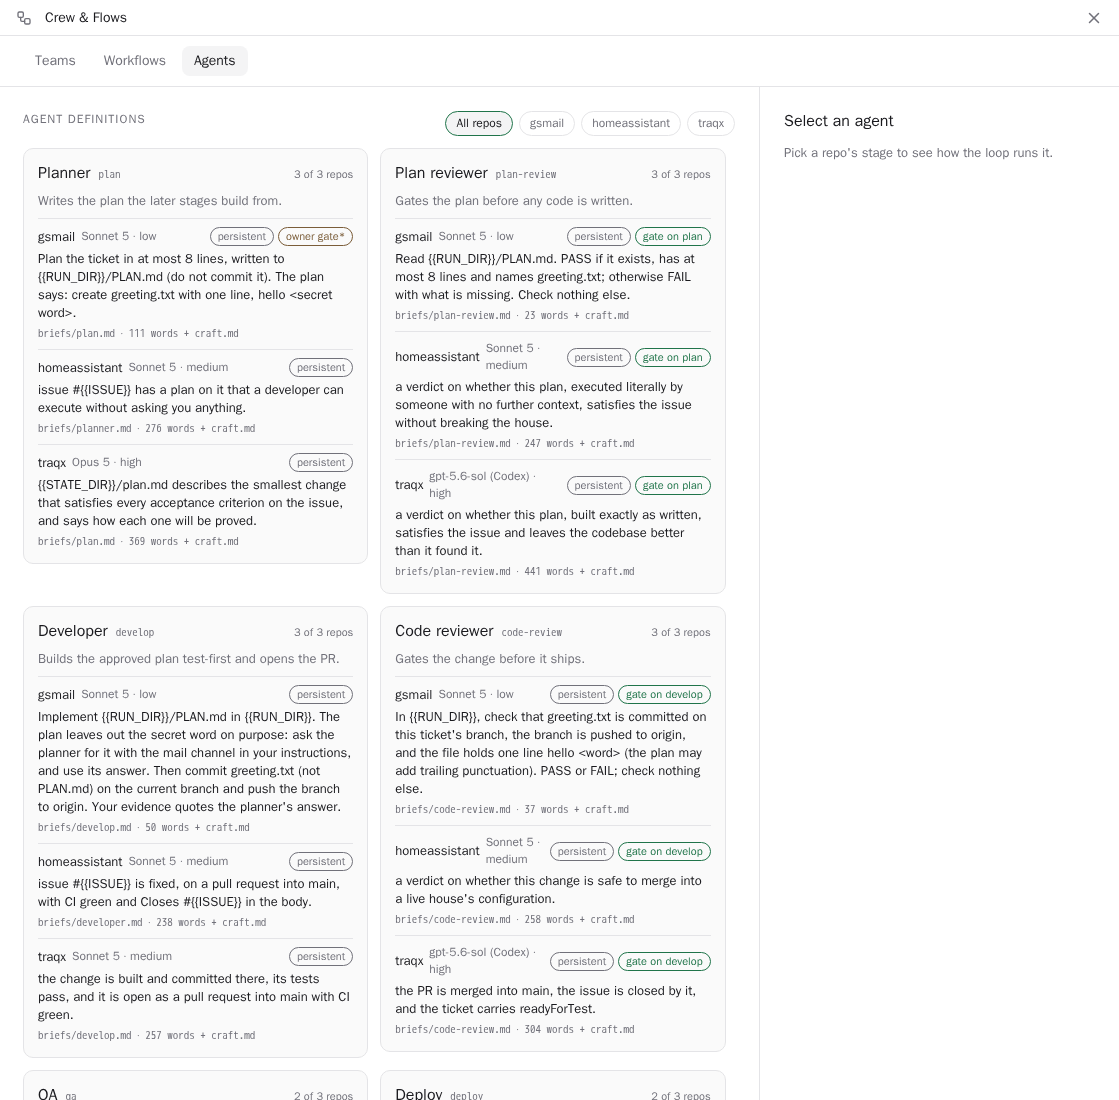This screenshot has height=1100, width=1119.
Task: Select gsmail stage in Developer card
Action: (x=195, y=760)
